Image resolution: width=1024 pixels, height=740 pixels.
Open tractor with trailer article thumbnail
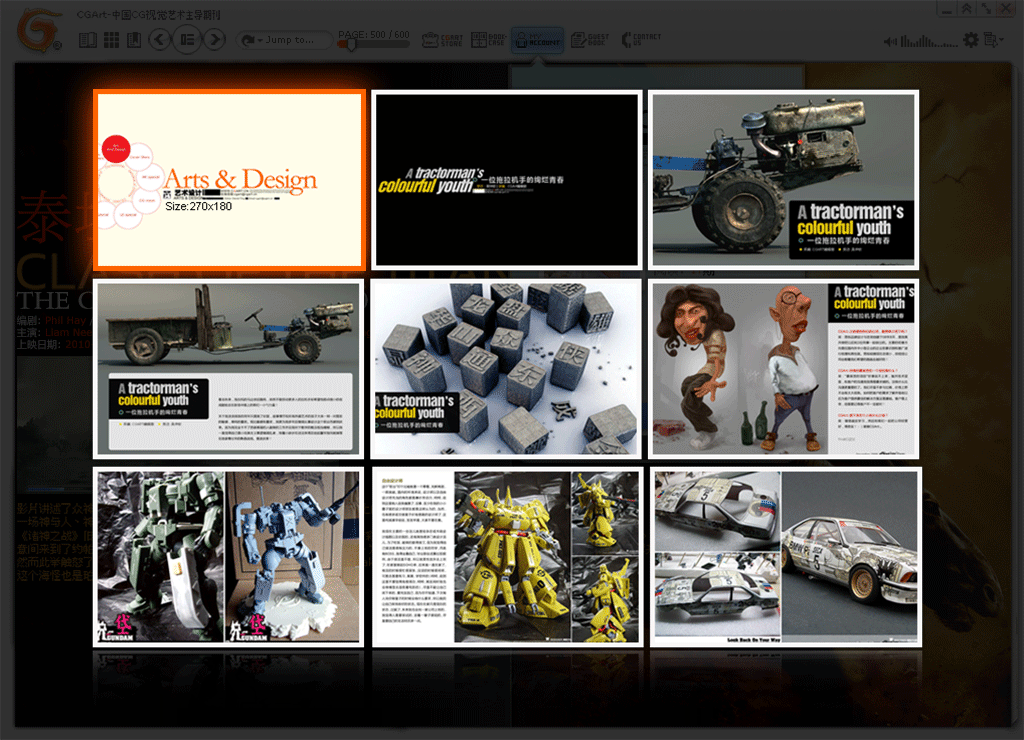(x=229, y=369)
